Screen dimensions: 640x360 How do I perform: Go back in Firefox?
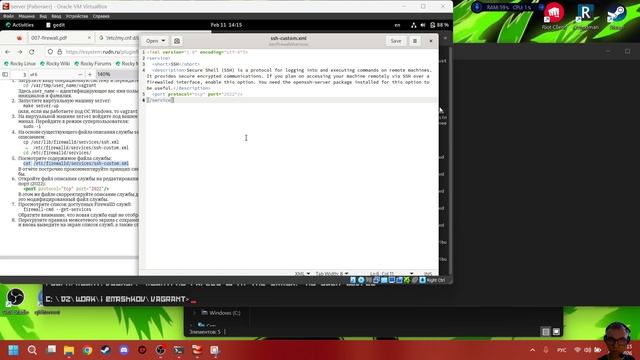point(8,52)
